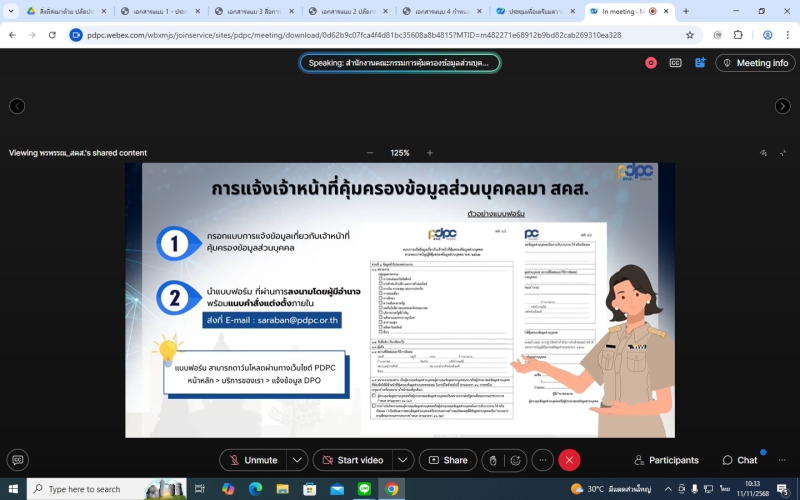Screen dimensions: 800x500
Task: Open the emoji reactions picker
Action: [x=515, y=460]
